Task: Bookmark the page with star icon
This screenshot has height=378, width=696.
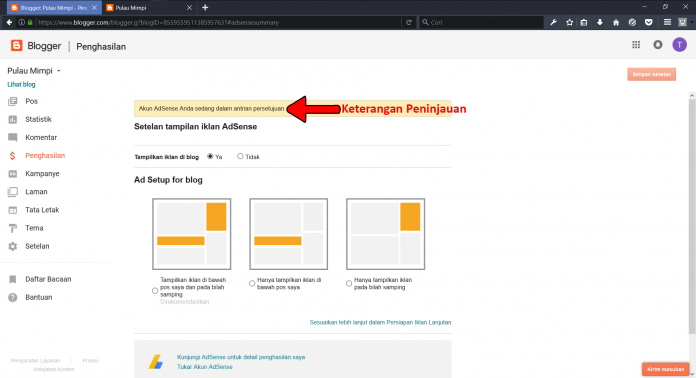Action: (x=569, y=22)
